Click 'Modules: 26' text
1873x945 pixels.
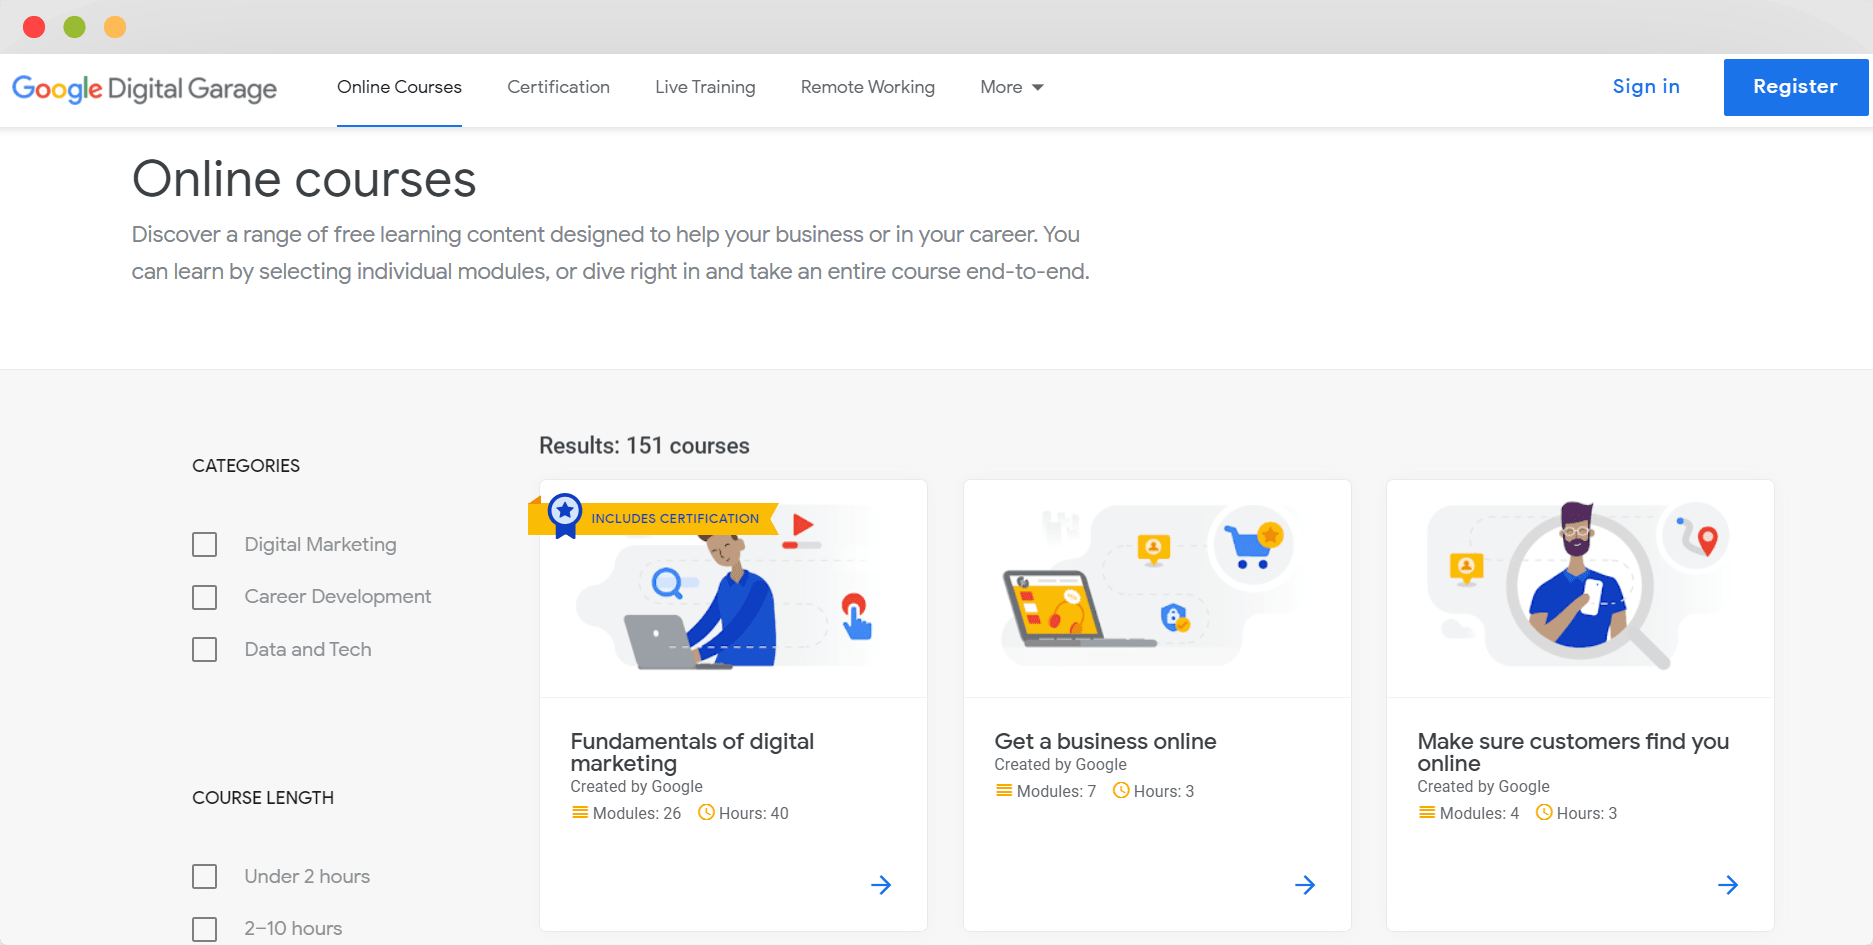[x=637, y=814]
